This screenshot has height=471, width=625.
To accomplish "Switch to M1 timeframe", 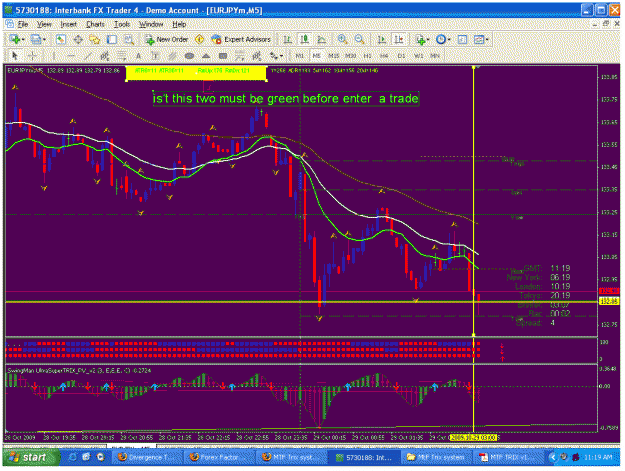I will tap(299, 56).
